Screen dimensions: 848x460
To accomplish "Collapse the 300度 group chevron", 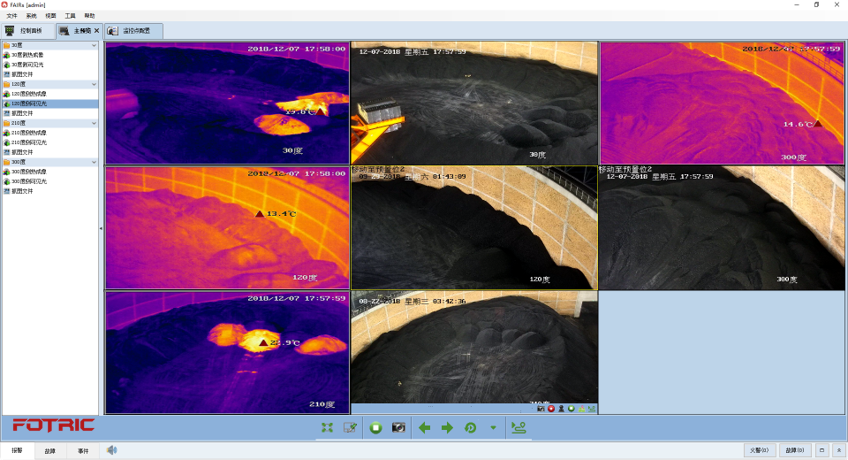I will [94, 162].
